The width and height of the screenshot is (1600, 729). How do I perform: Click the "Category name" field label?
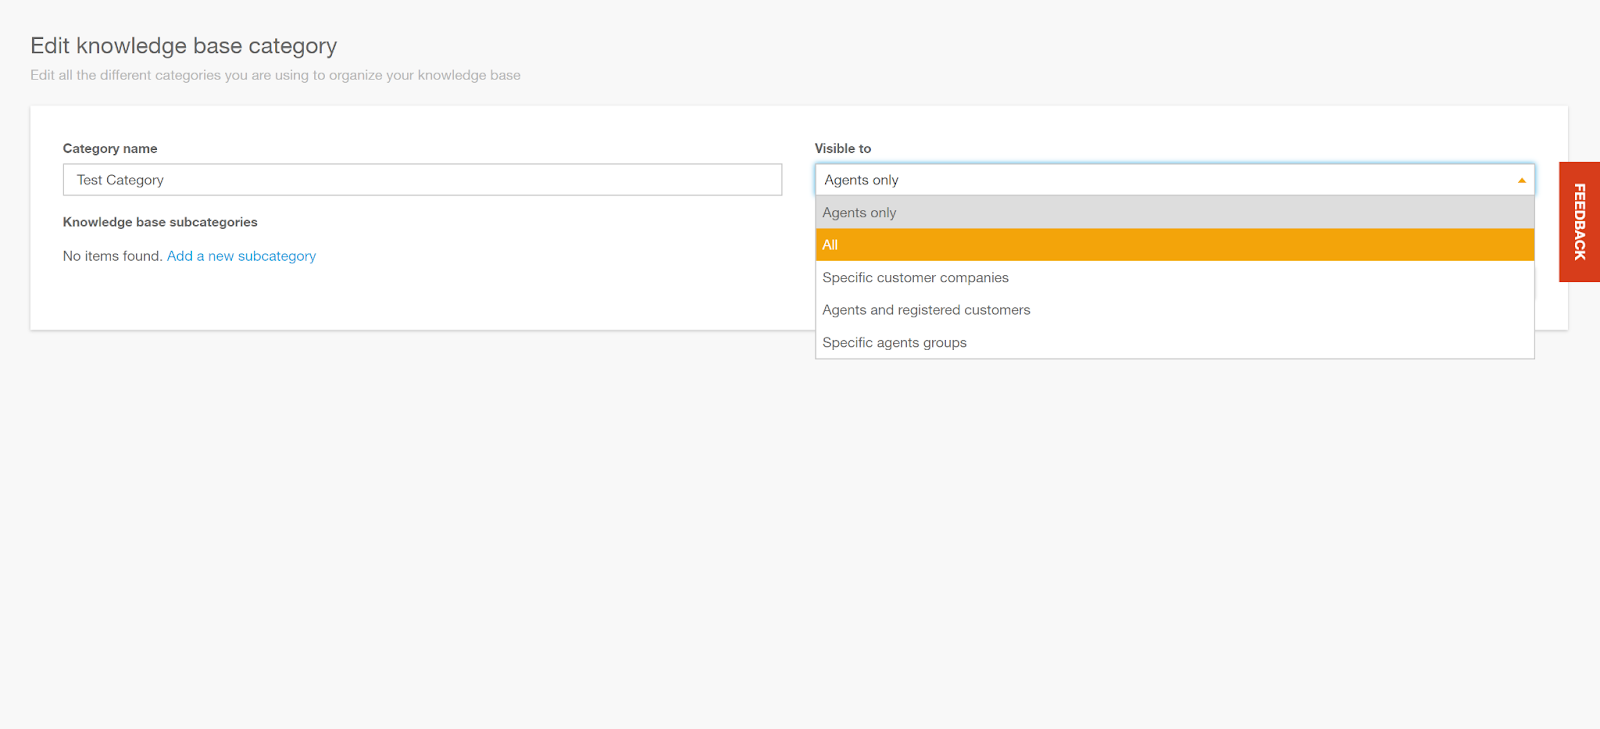pos(110,149)
